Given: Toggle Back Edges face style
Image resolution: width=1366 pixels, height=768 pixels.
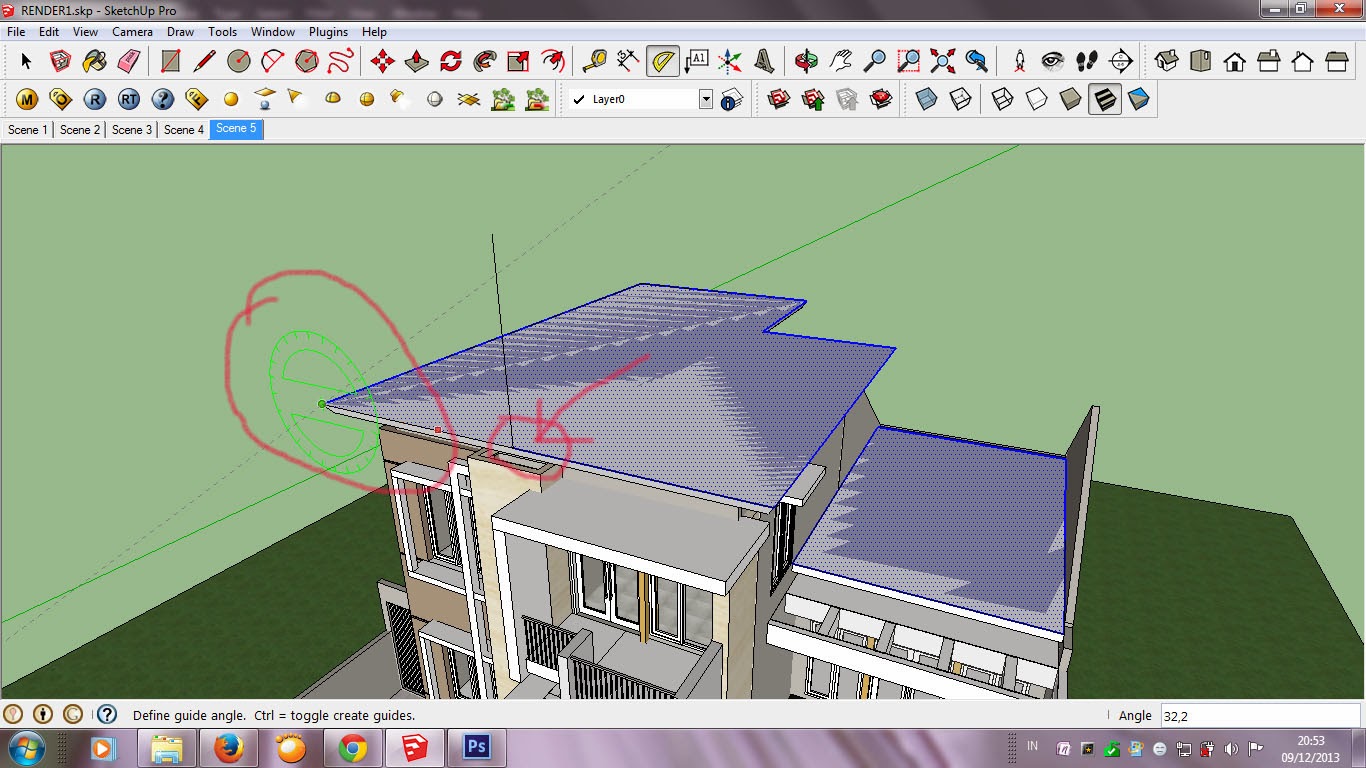Looking at the screenshot, I should click(960, 99).
